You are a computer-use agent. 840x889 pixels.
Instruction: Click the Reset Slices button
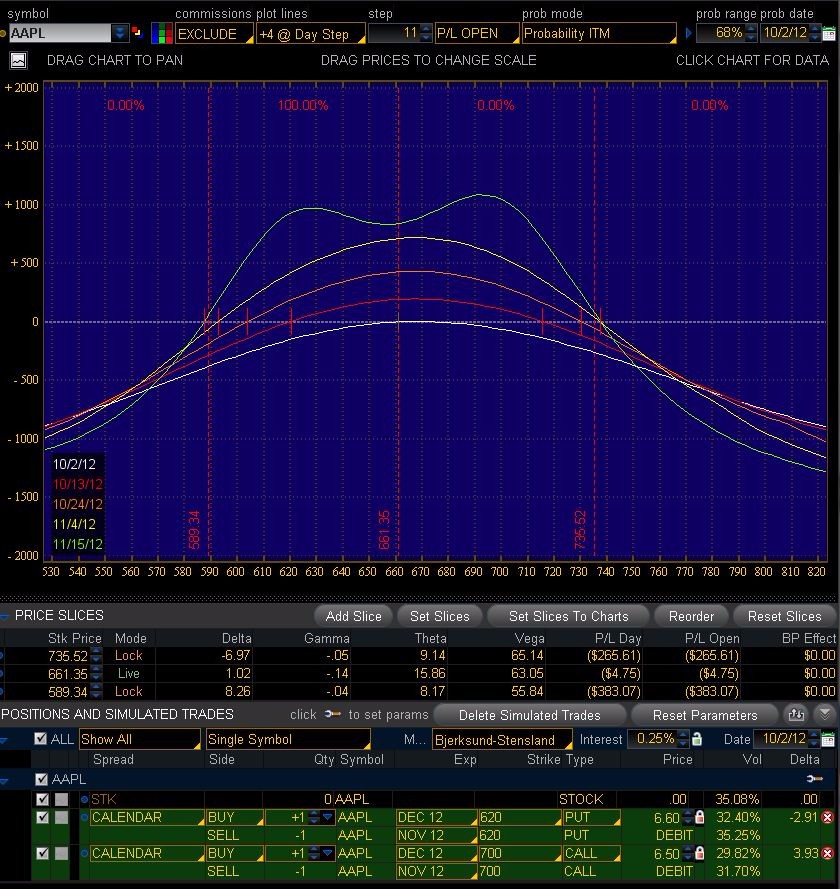pyautogui.click(x=784, y=616)
